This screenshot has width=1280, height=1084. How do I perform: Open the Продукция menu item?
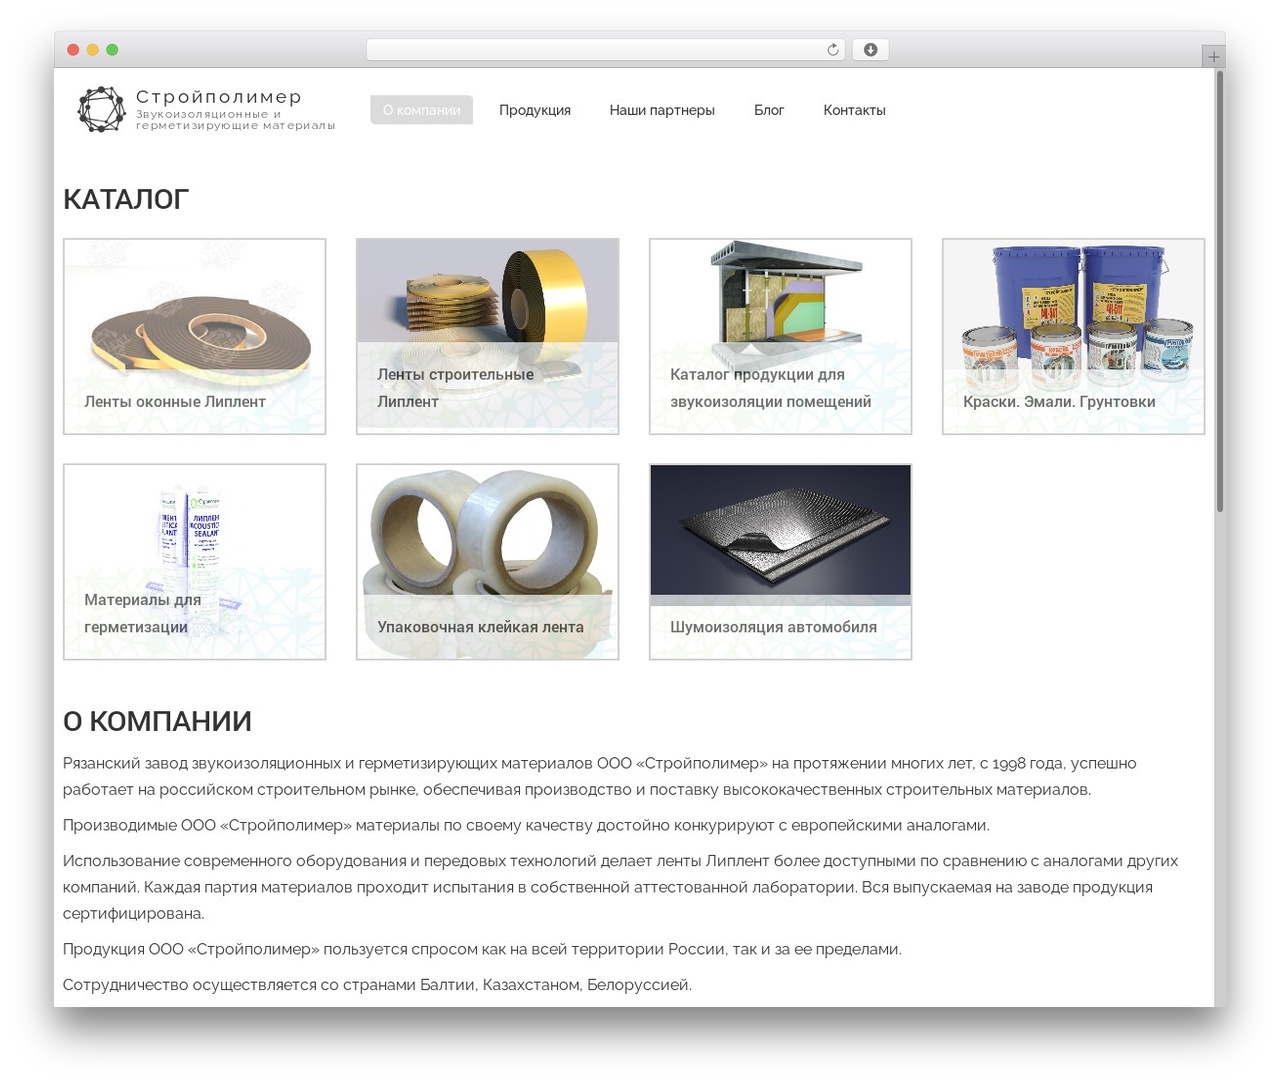tap(535, 110)
